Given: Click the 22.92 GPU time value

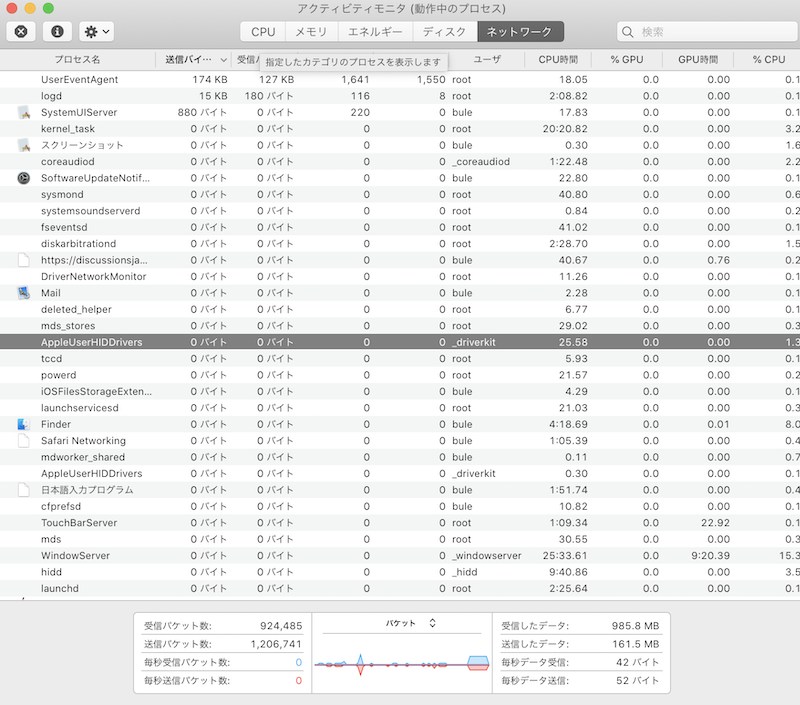Looking at the screenshot, I should [715, 523].
